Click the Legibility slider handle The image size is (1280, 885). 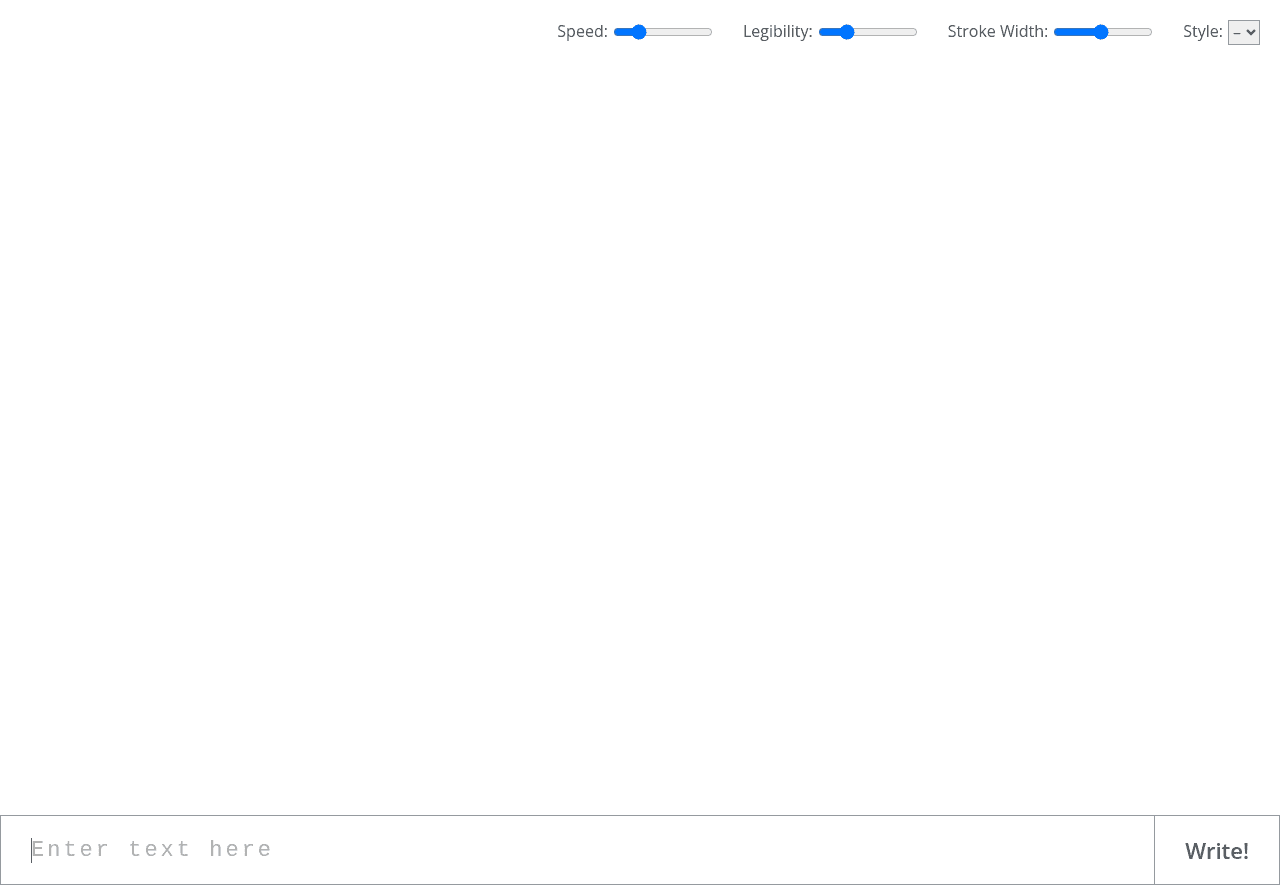(x=847, y=32)
